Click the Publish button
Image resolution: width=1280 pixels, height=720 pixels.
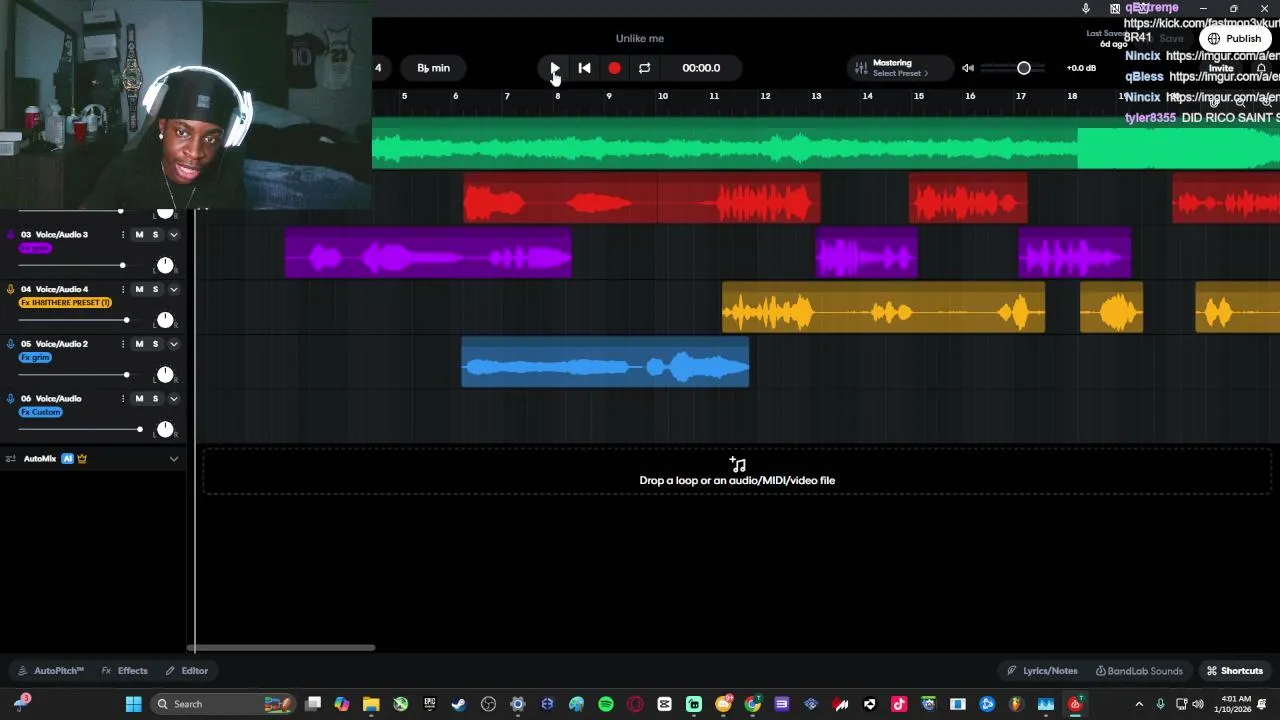1234,38
